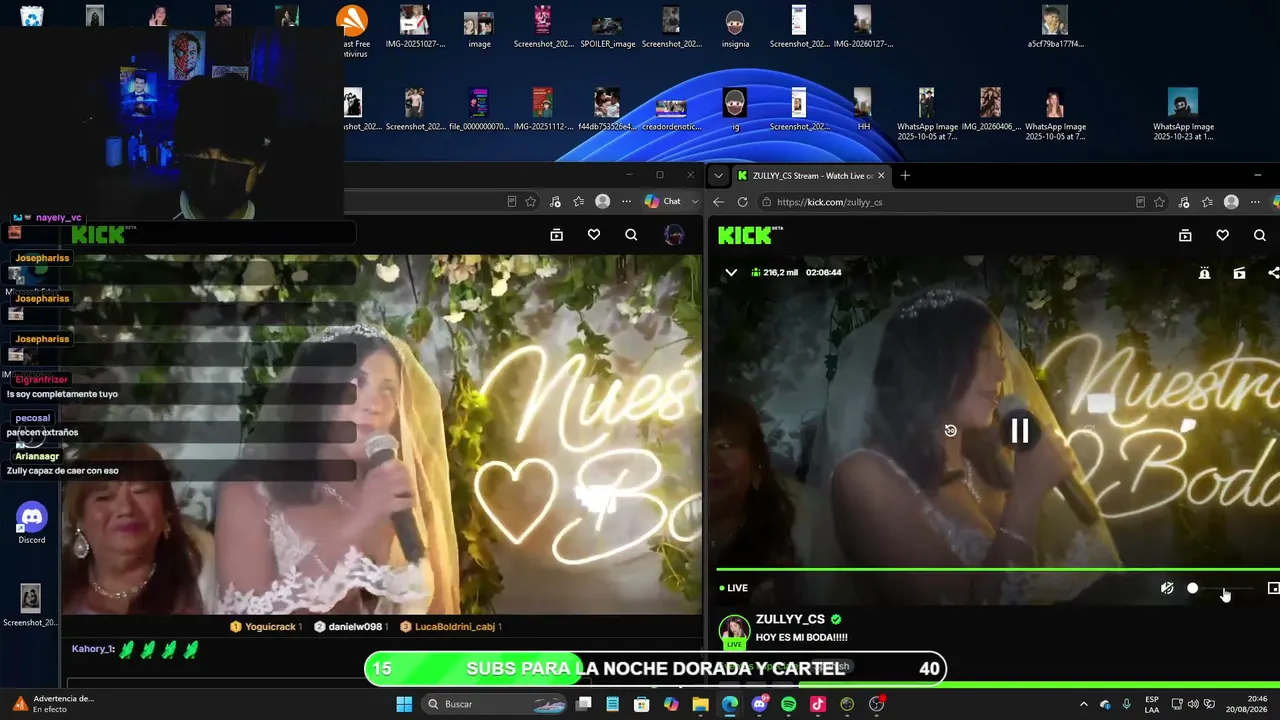The image size is (1280, 720).
Task: Open the ESP LAA language switcher
Action: point(1152,704)
